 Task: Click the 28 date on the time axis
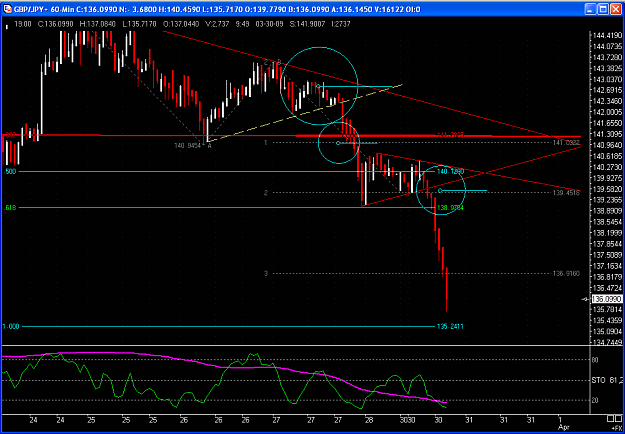(368, 420)
